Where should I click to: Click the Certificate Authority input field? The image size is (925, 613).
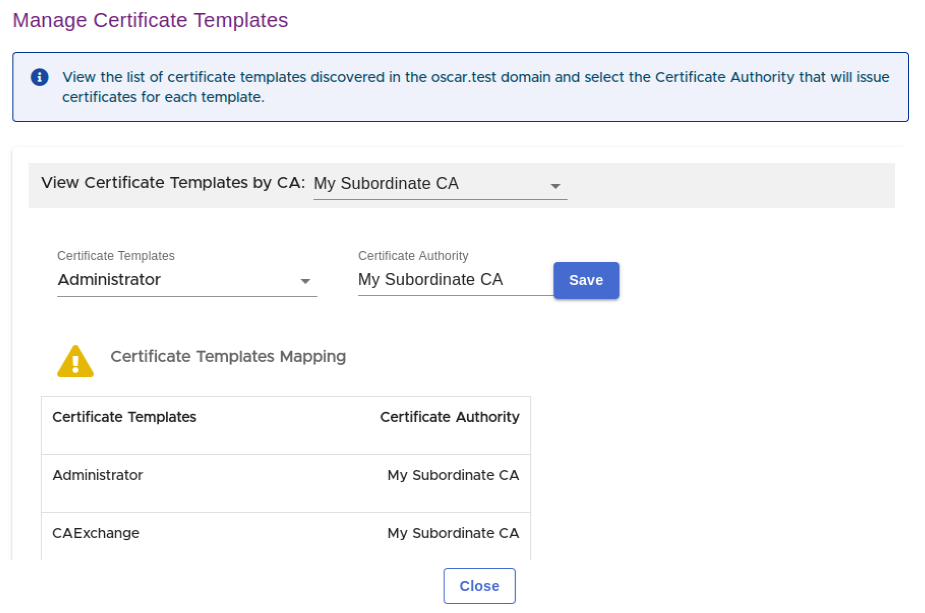coord(452,280)
